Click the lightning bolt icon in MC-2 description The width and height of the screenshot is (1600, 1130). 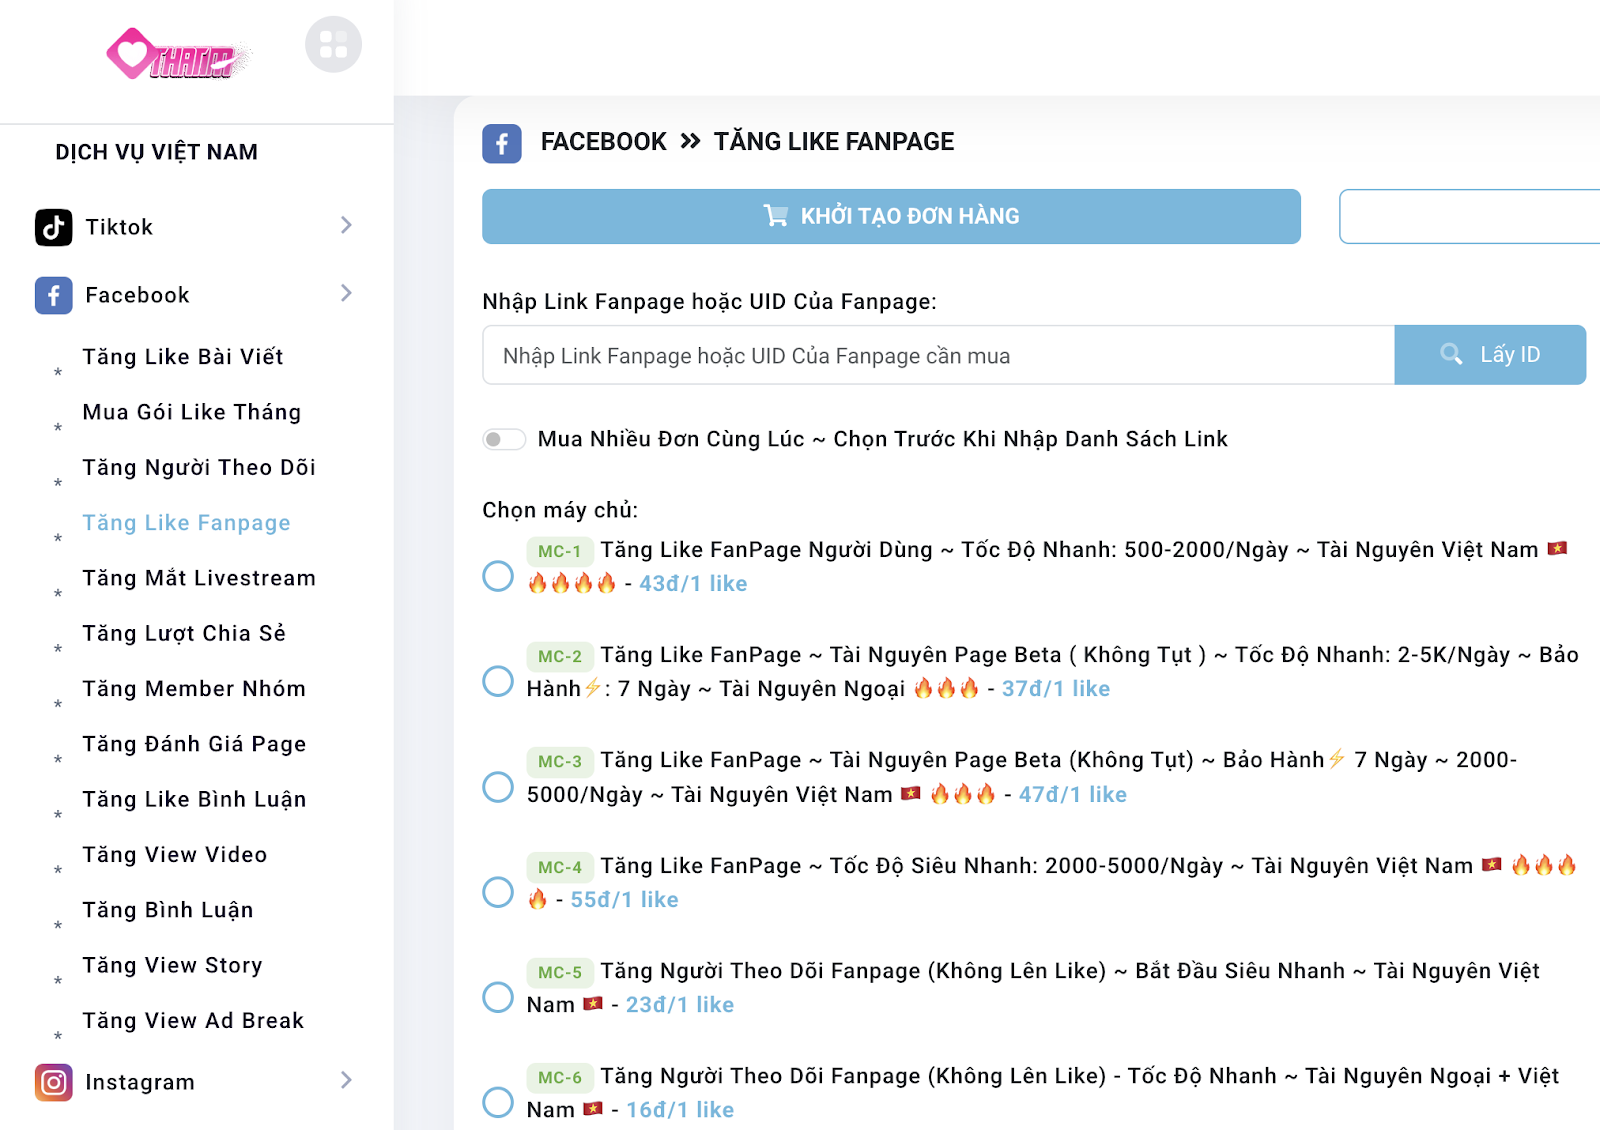[x=594, y=687]
